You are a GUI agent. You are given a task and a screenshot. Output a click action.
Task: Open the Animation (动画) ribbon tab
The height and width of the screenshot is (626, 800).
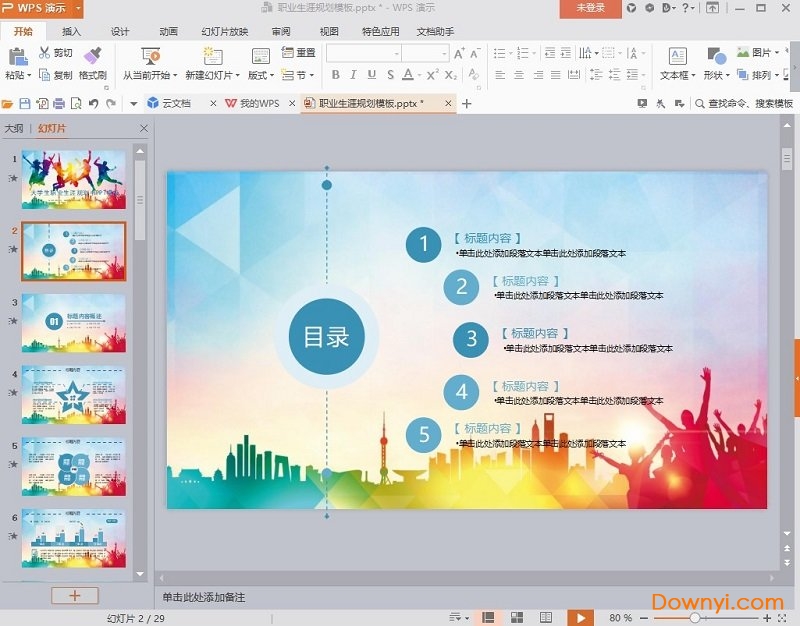[168, 31]
